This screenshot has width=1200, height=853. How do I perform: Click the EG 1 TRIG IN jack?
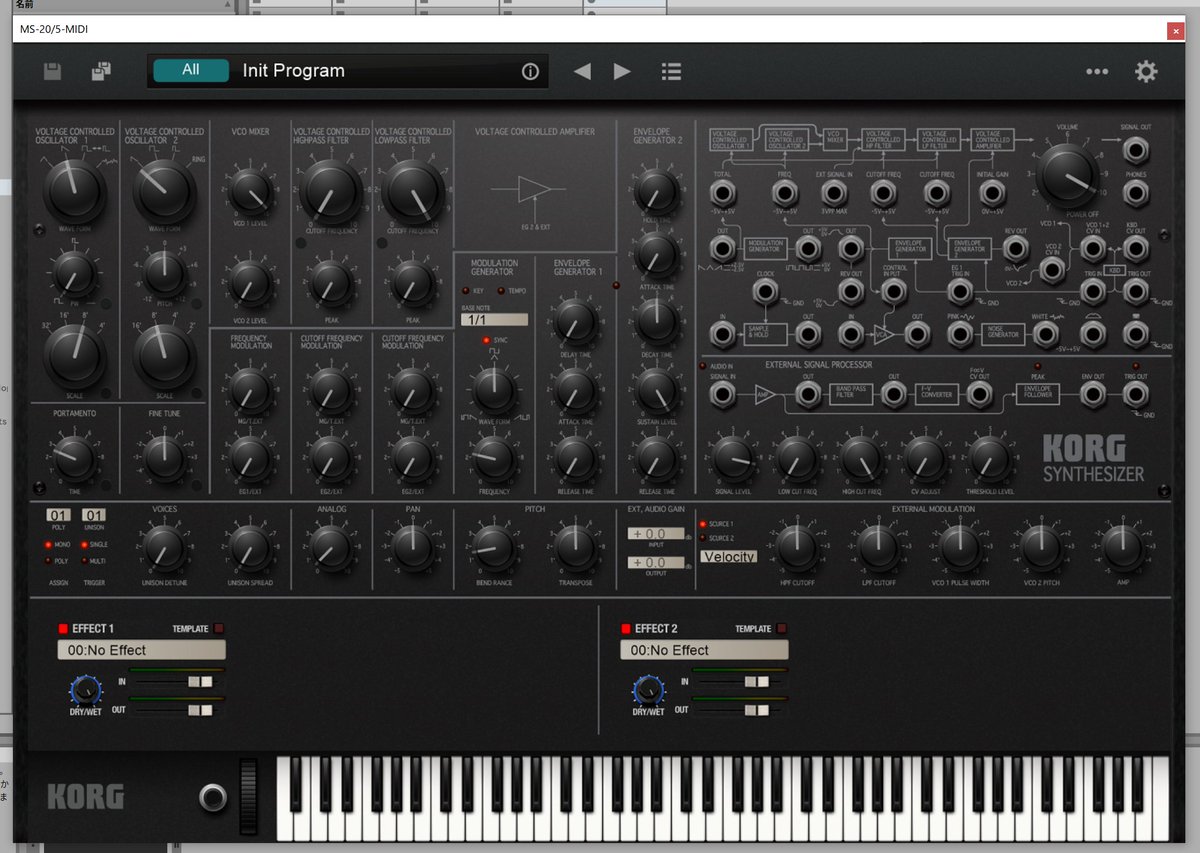[x=959, y=291]
